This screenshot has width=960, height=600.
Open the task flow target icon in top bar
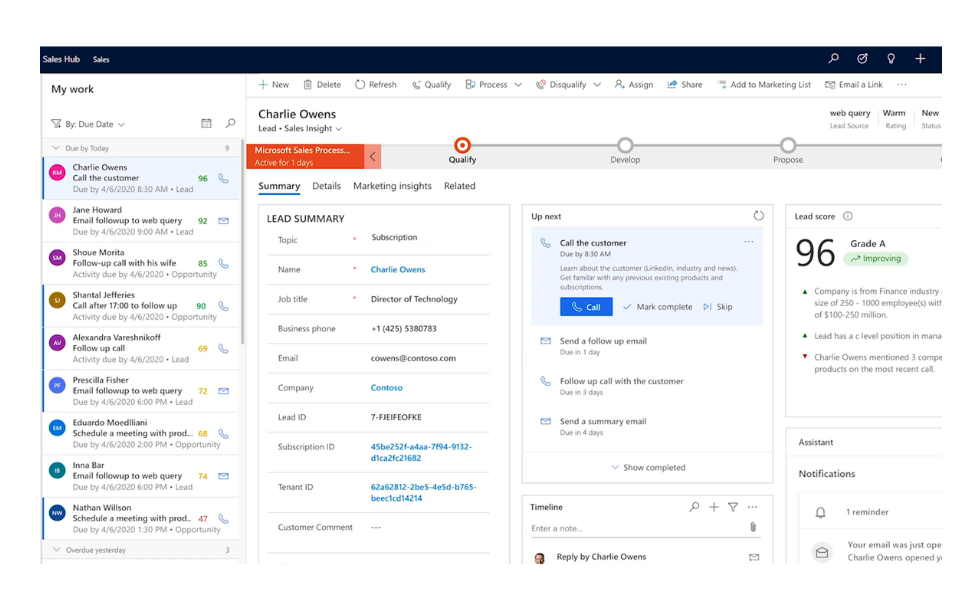(862, 59)
